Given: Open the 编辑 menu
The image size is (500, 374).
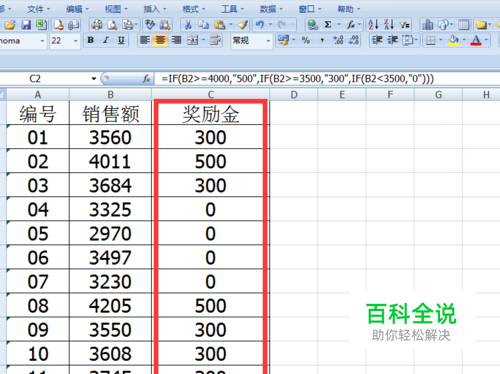Looking at the screenshot, I should 77,9.
